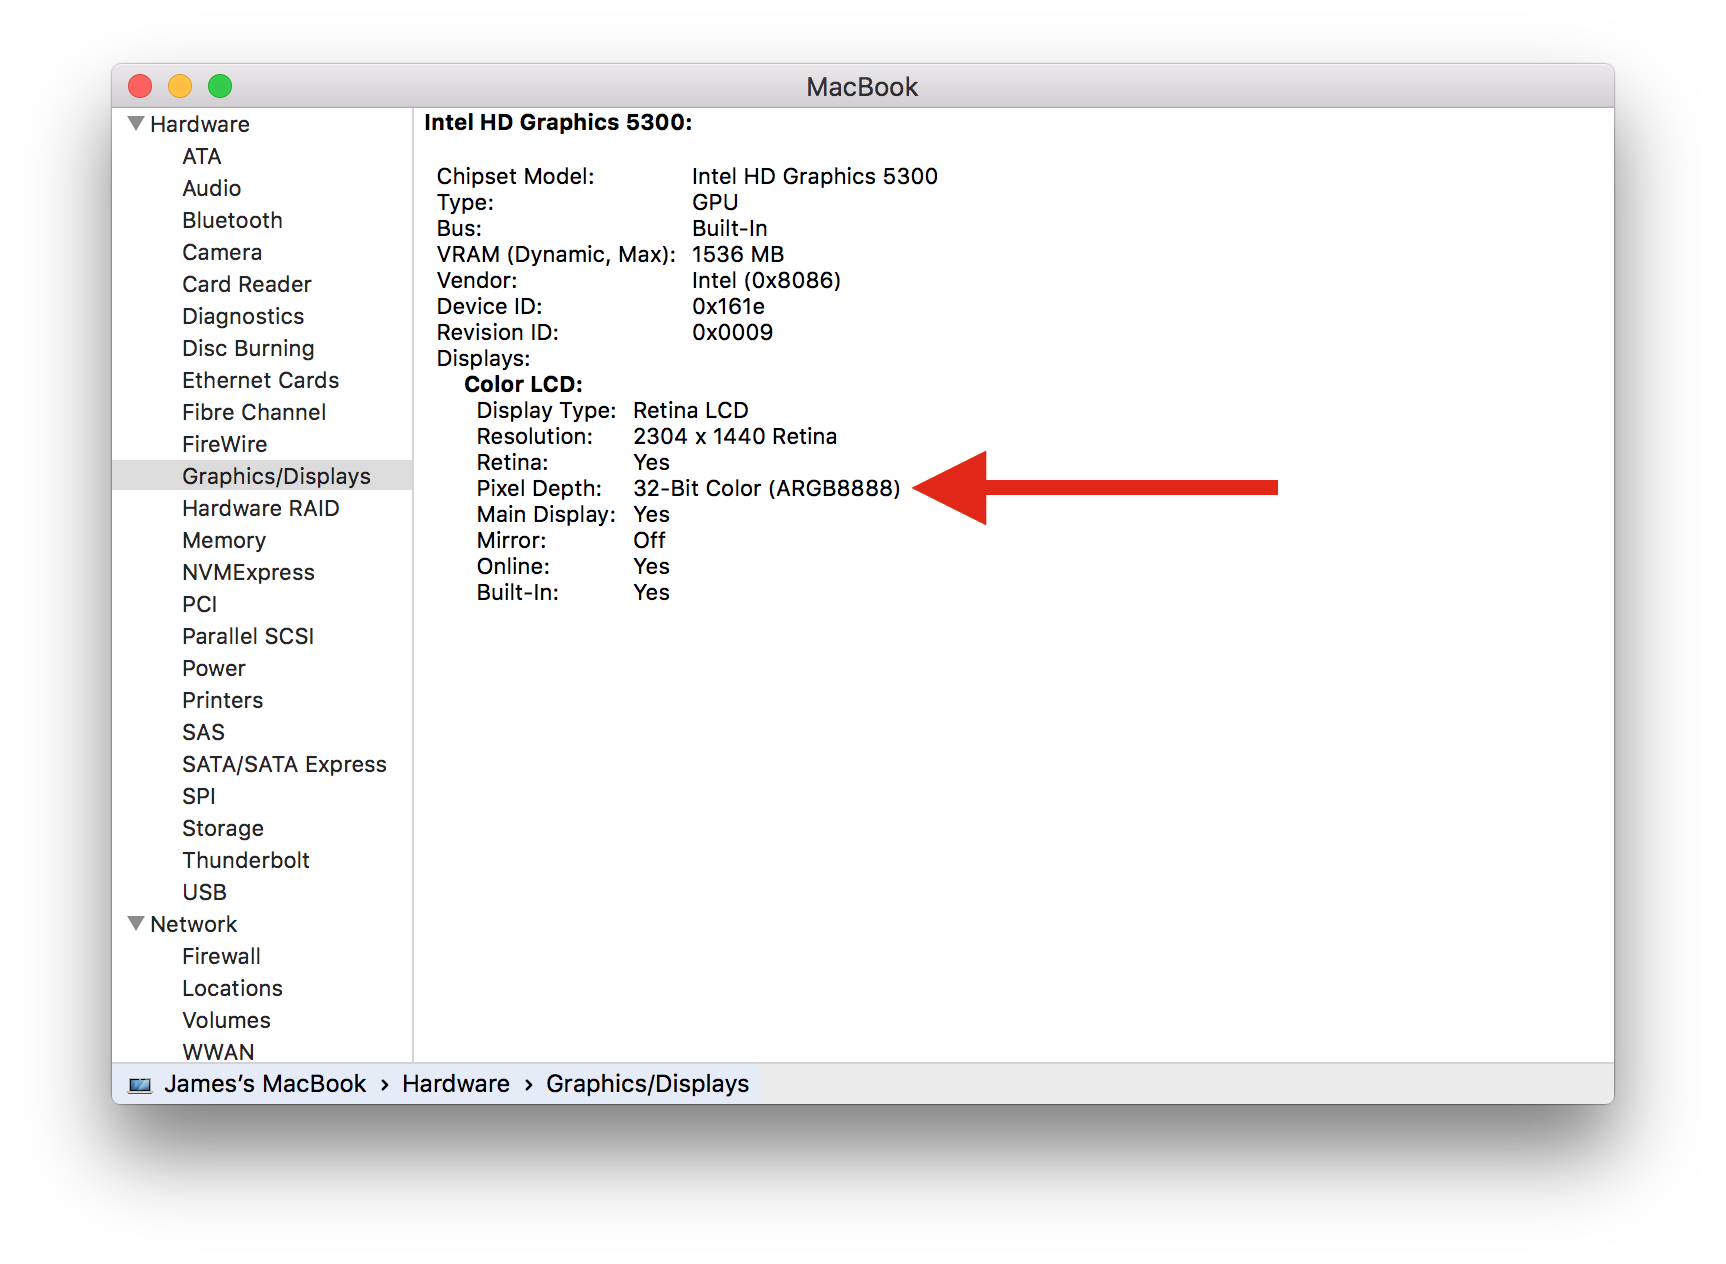Select WWAN under Network
Screen dimensions: 1726x1264
point(219,1051)
